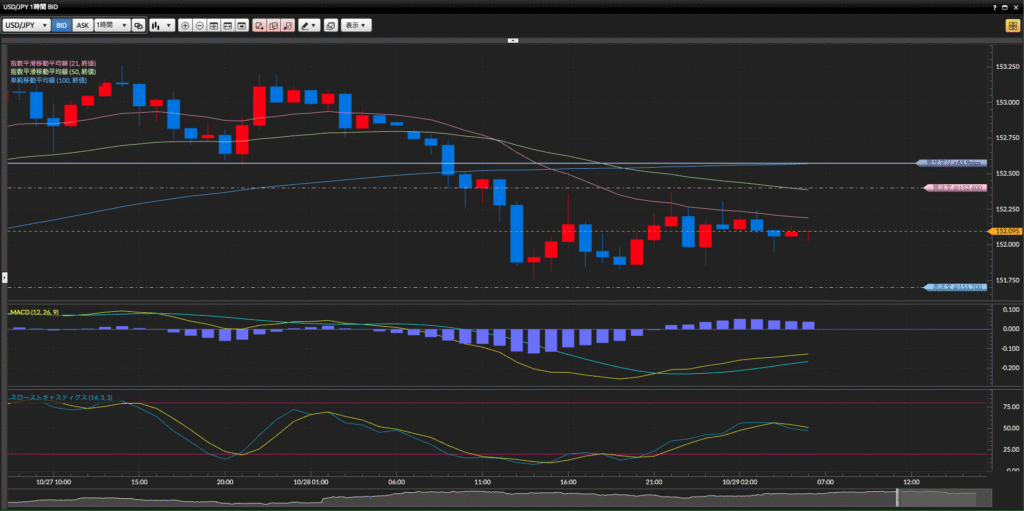
Task: Click the first pink order icon
Action: coord(259,25)
